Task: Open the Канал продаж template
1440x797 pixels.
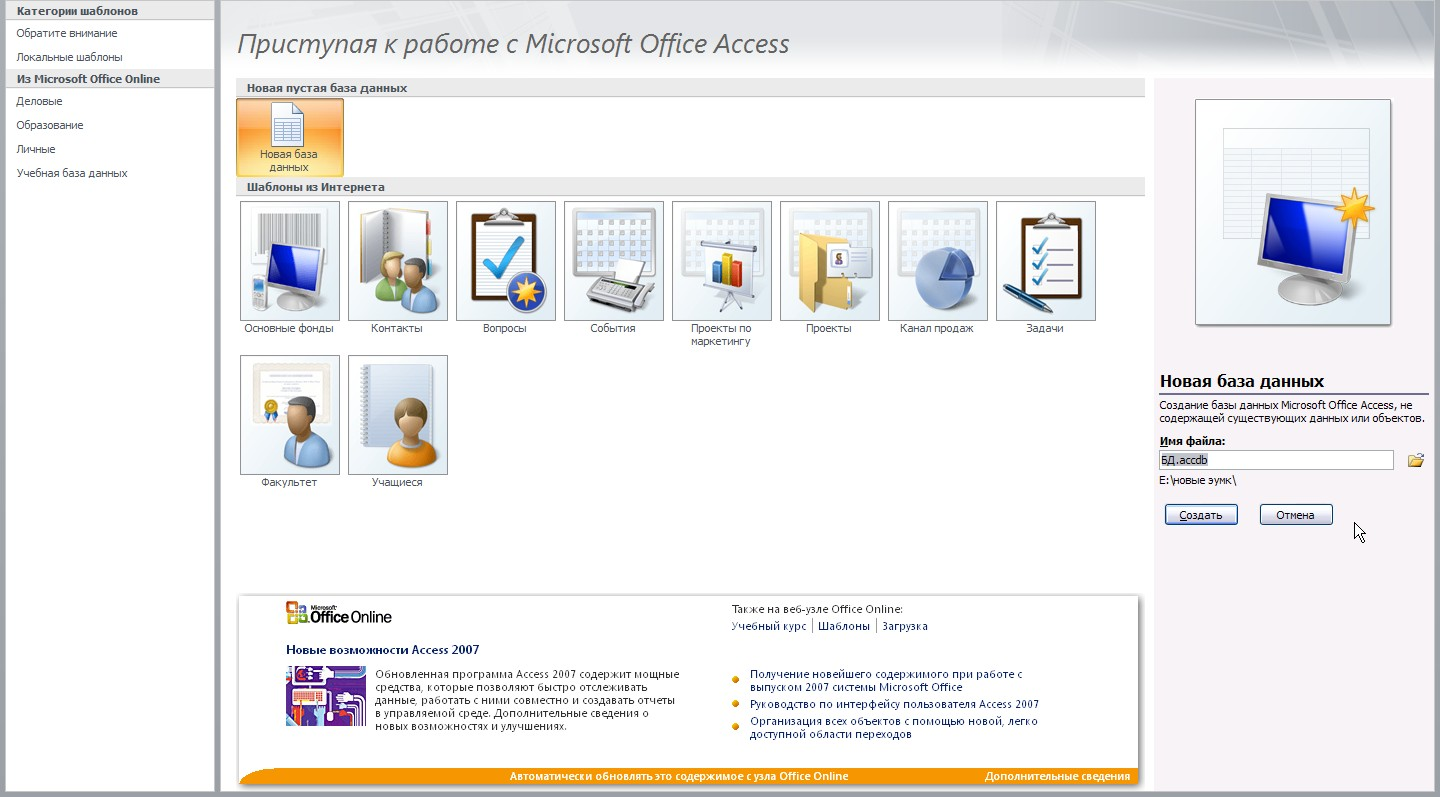Action: coord(938,261)
